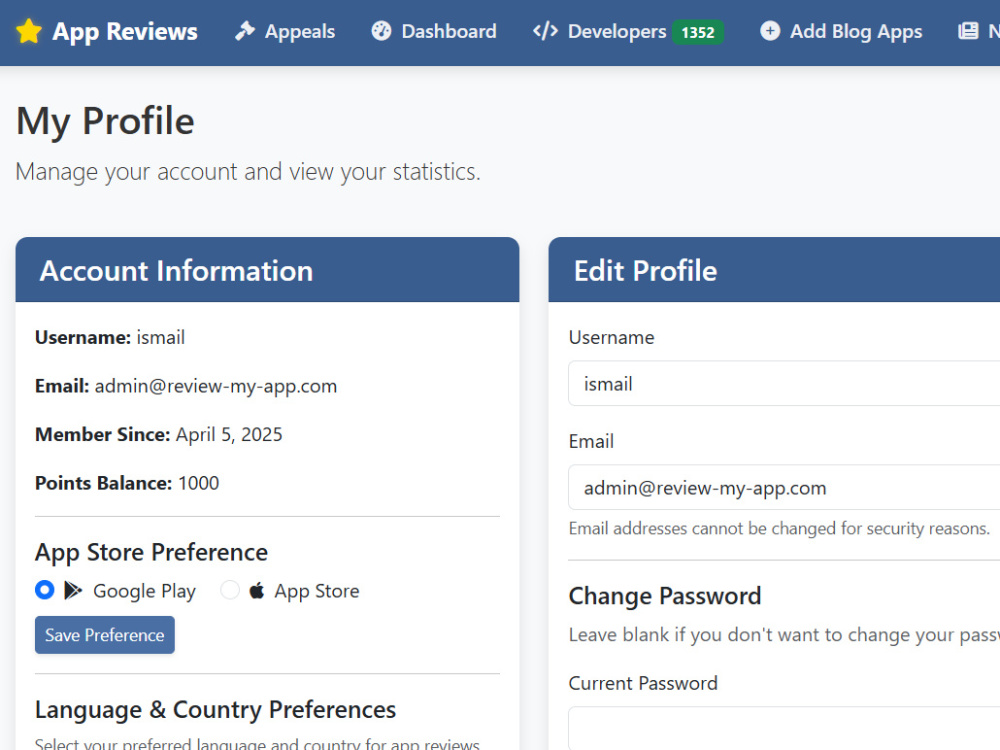Image resolution: width=1000 pixels, height=750 pixels.
Task: Click 'Manage your account and view your statistics' subtitle
Action: pos(248,172)
